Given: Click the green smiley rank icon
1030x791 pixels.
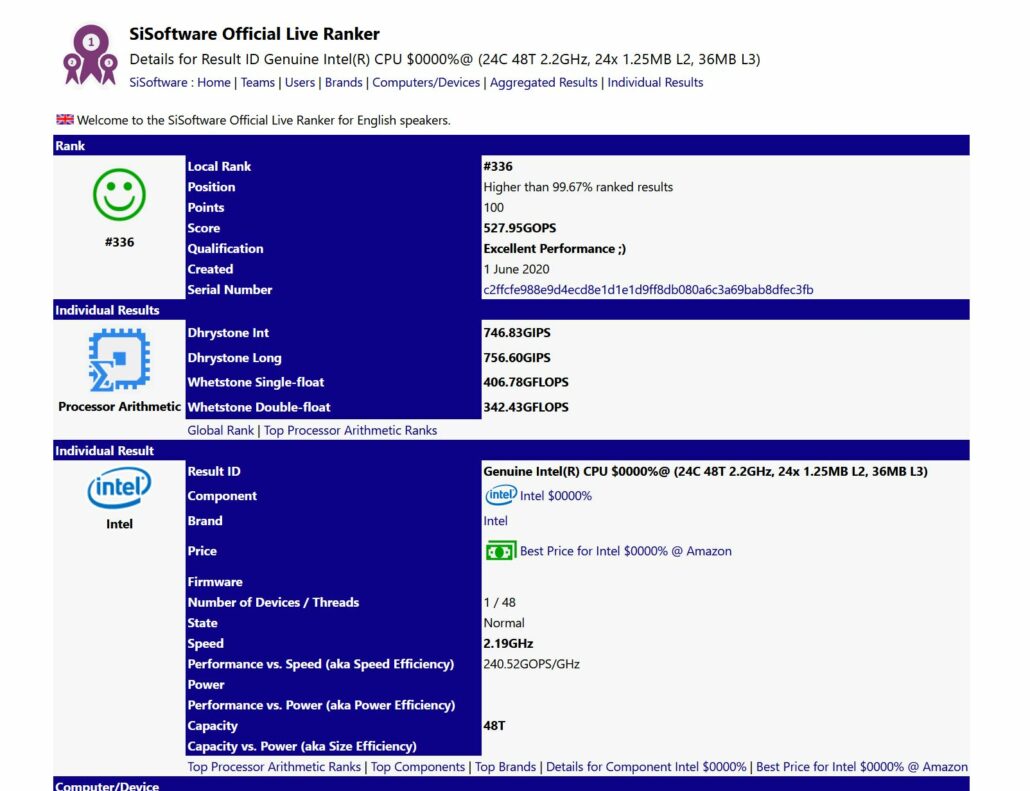Looking at the screenshot, I should coord(118,196).
